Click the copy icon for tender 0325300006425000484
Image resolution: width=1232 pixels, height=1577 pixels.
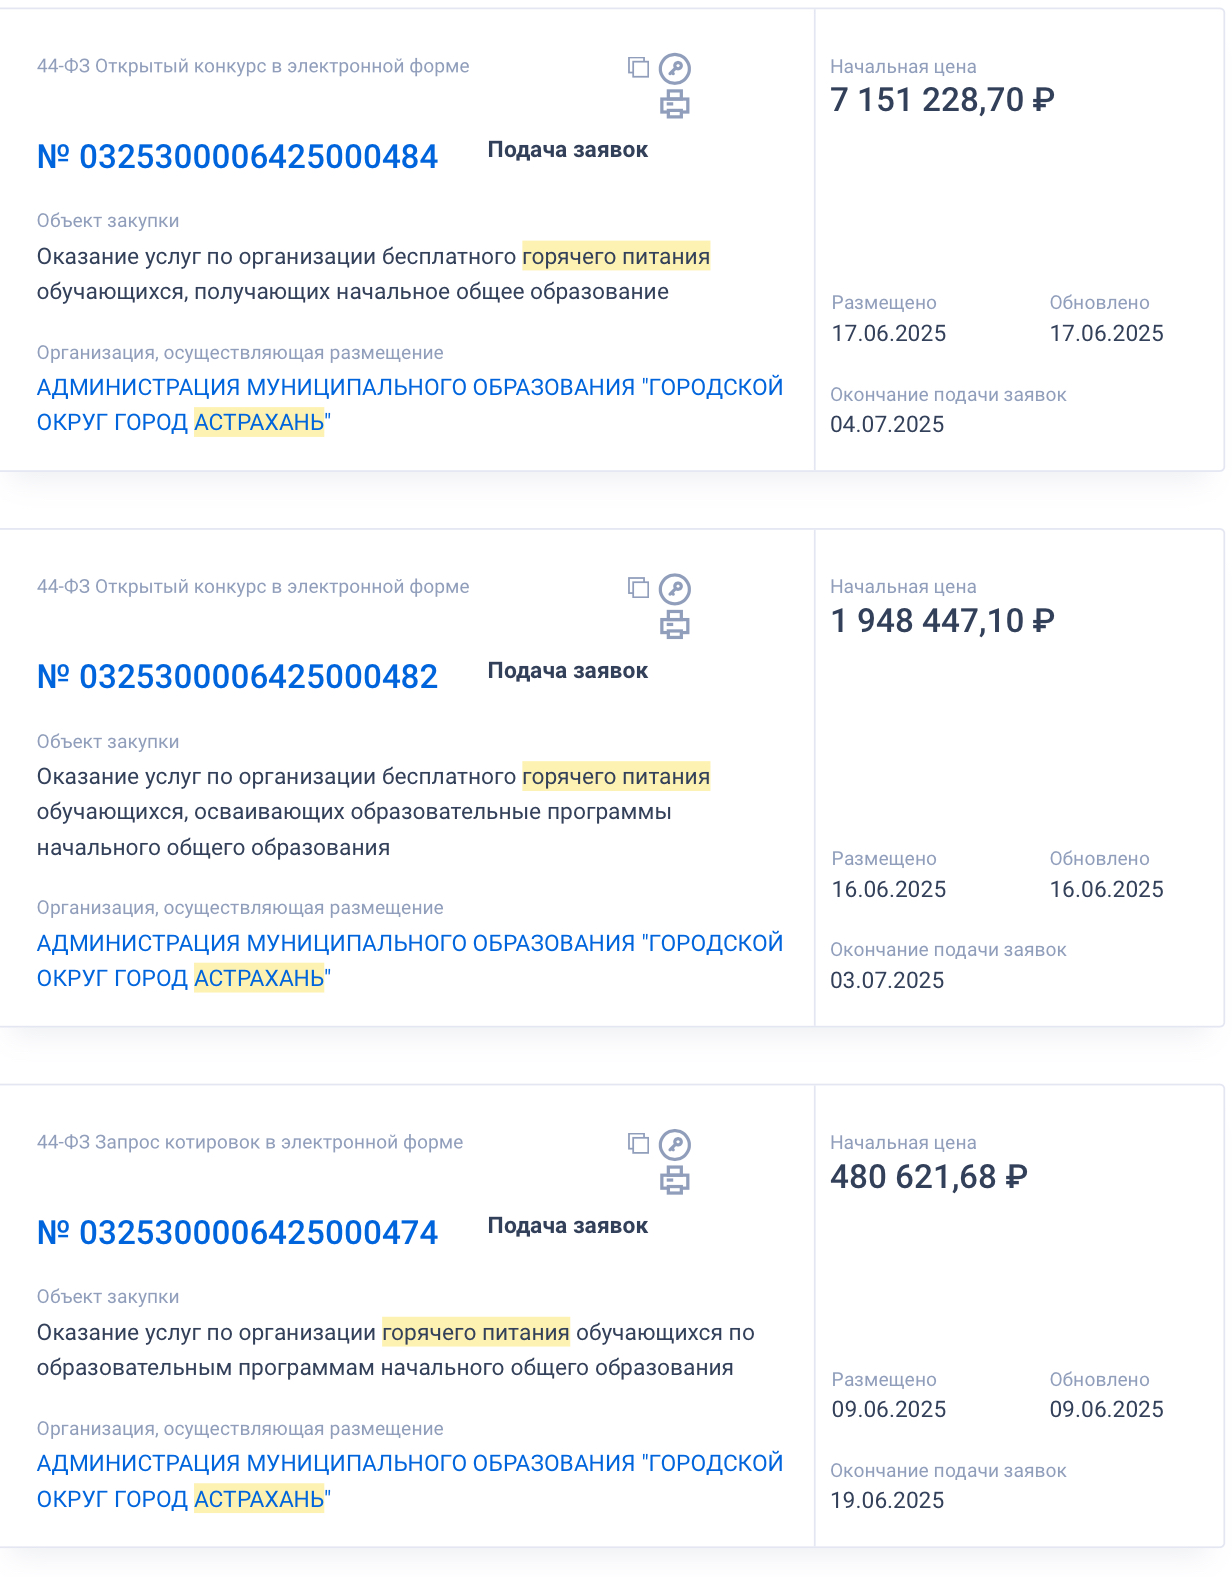coord(638,67)
